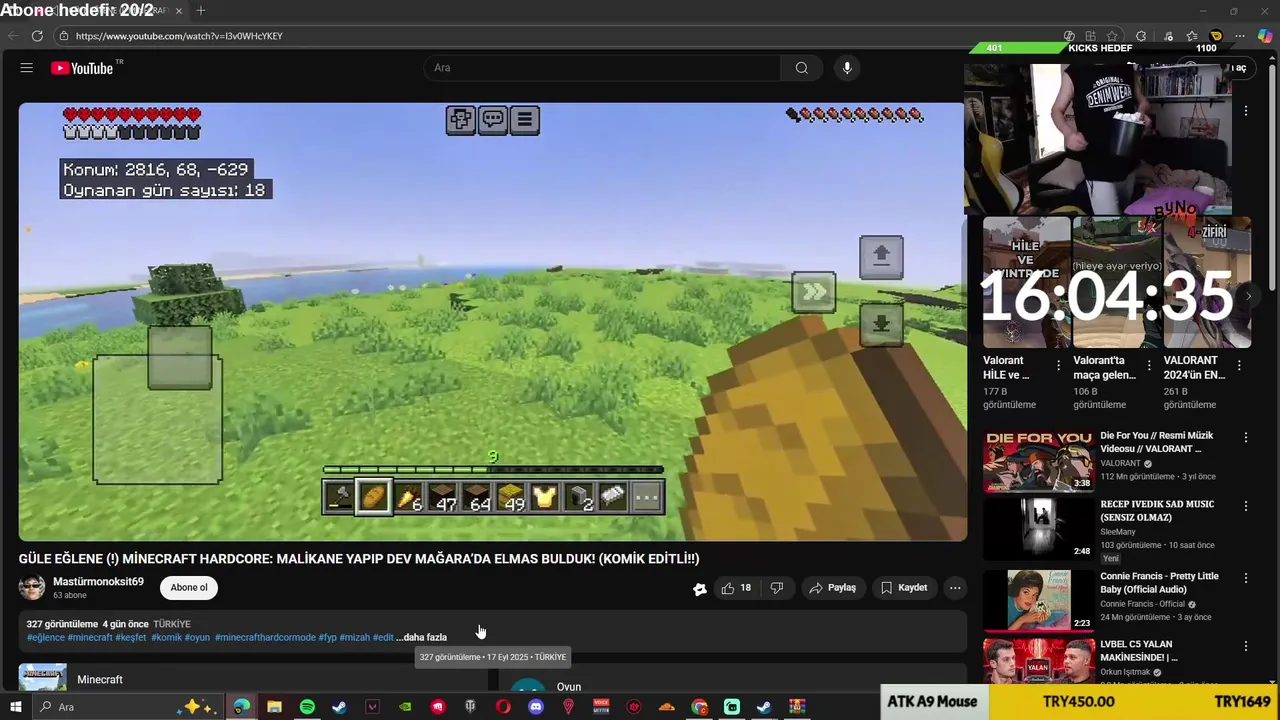Open the #minecraft hashtag link

pos(90,637)
